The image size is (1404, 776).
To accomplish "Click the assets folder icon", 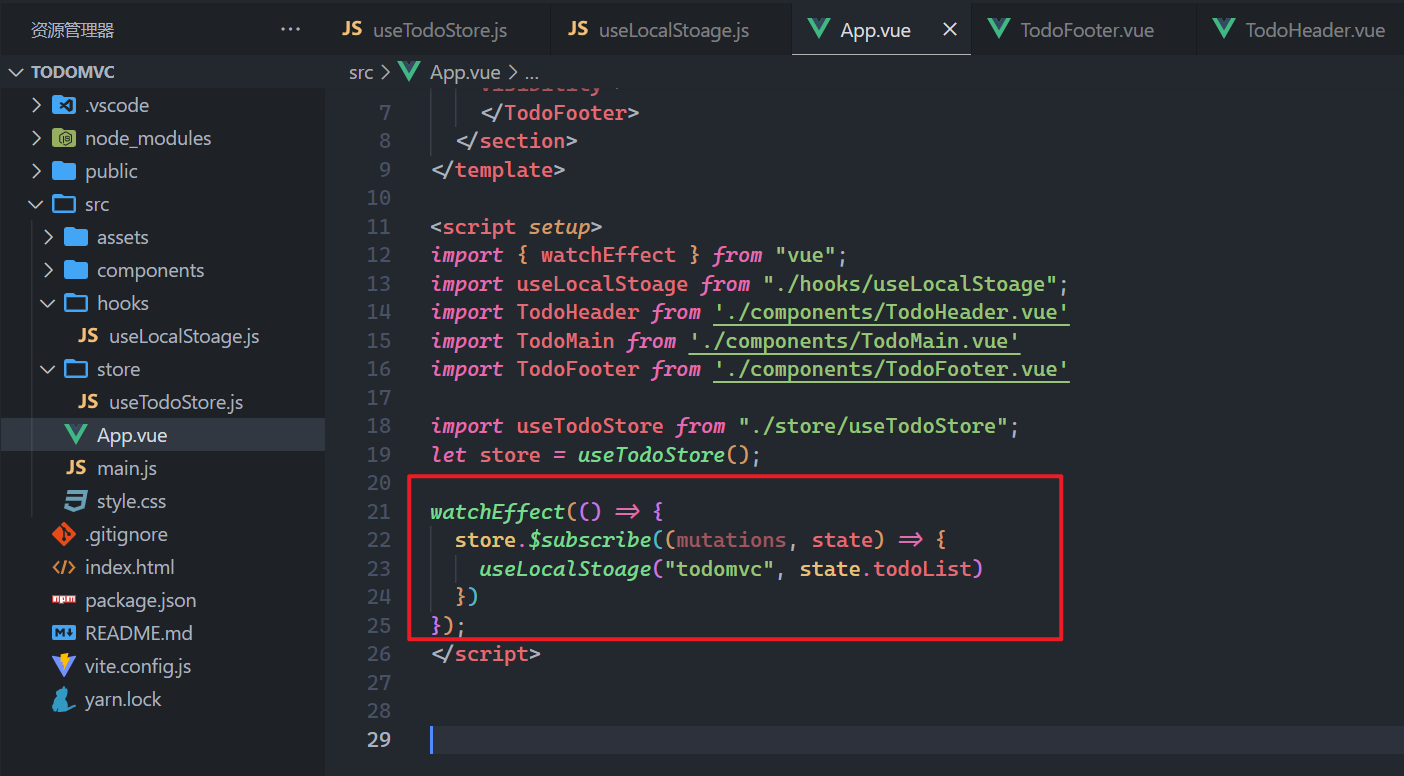I will 76,238.
